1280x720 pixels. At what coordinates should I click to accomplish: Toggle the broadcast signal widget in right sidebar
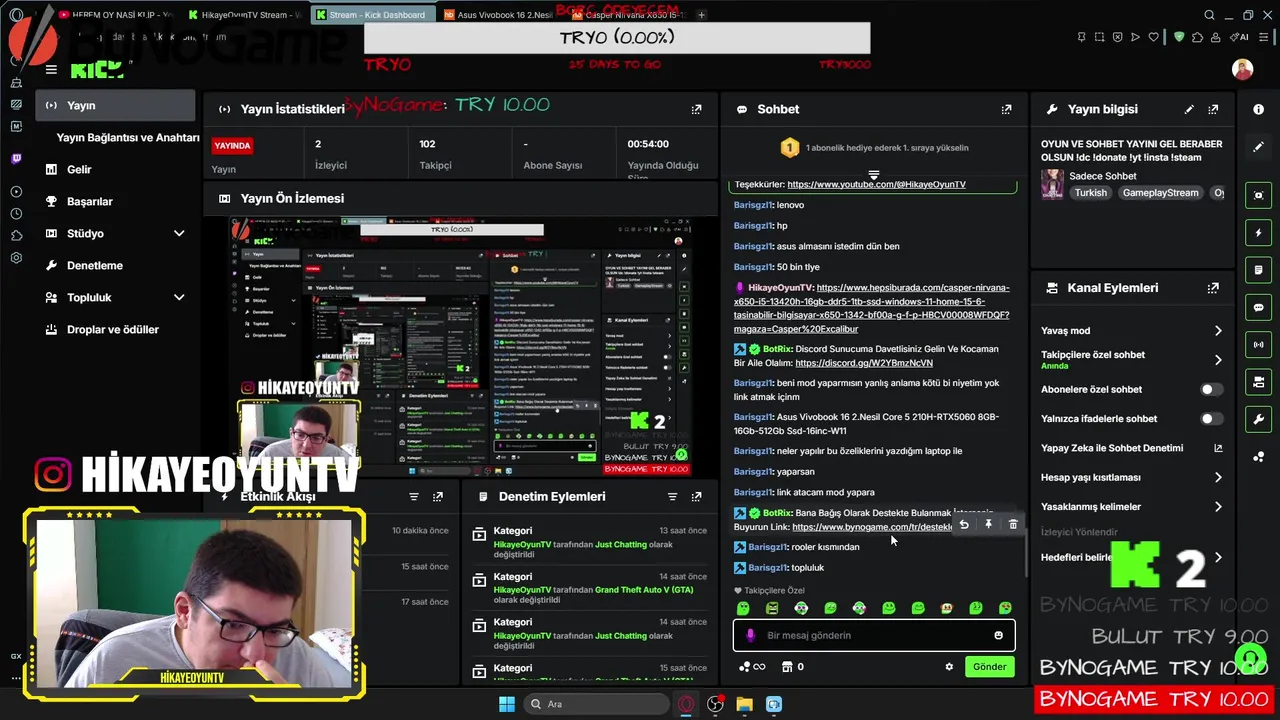[x=1258, y=345]
